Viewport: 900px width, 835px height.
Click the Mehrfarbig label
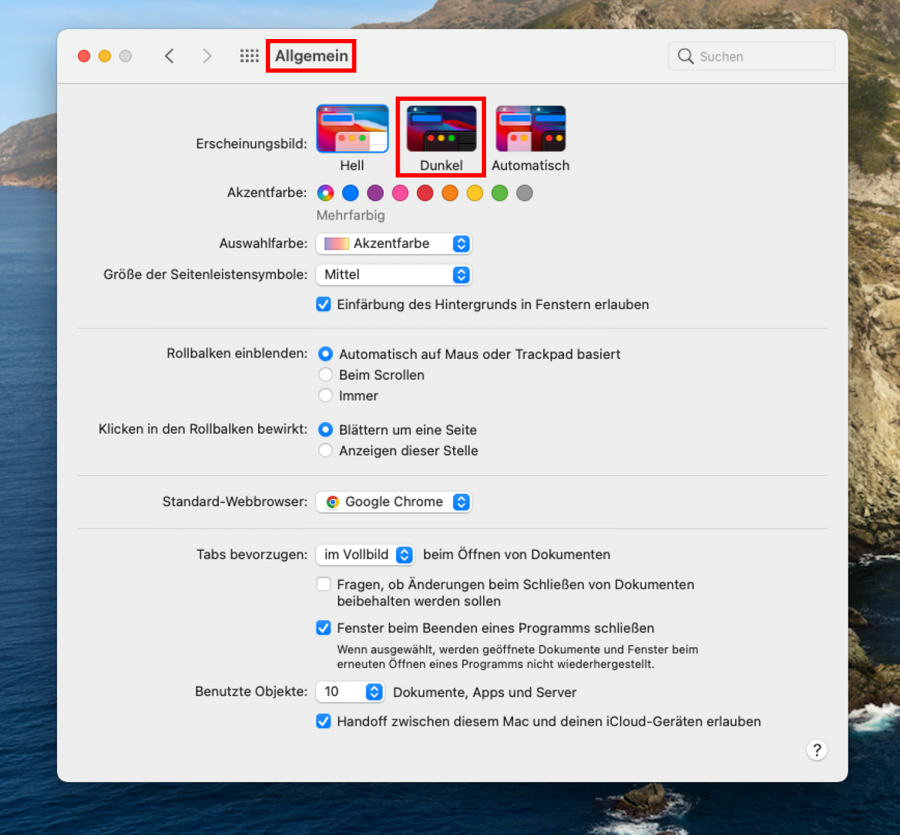point(351,215)
